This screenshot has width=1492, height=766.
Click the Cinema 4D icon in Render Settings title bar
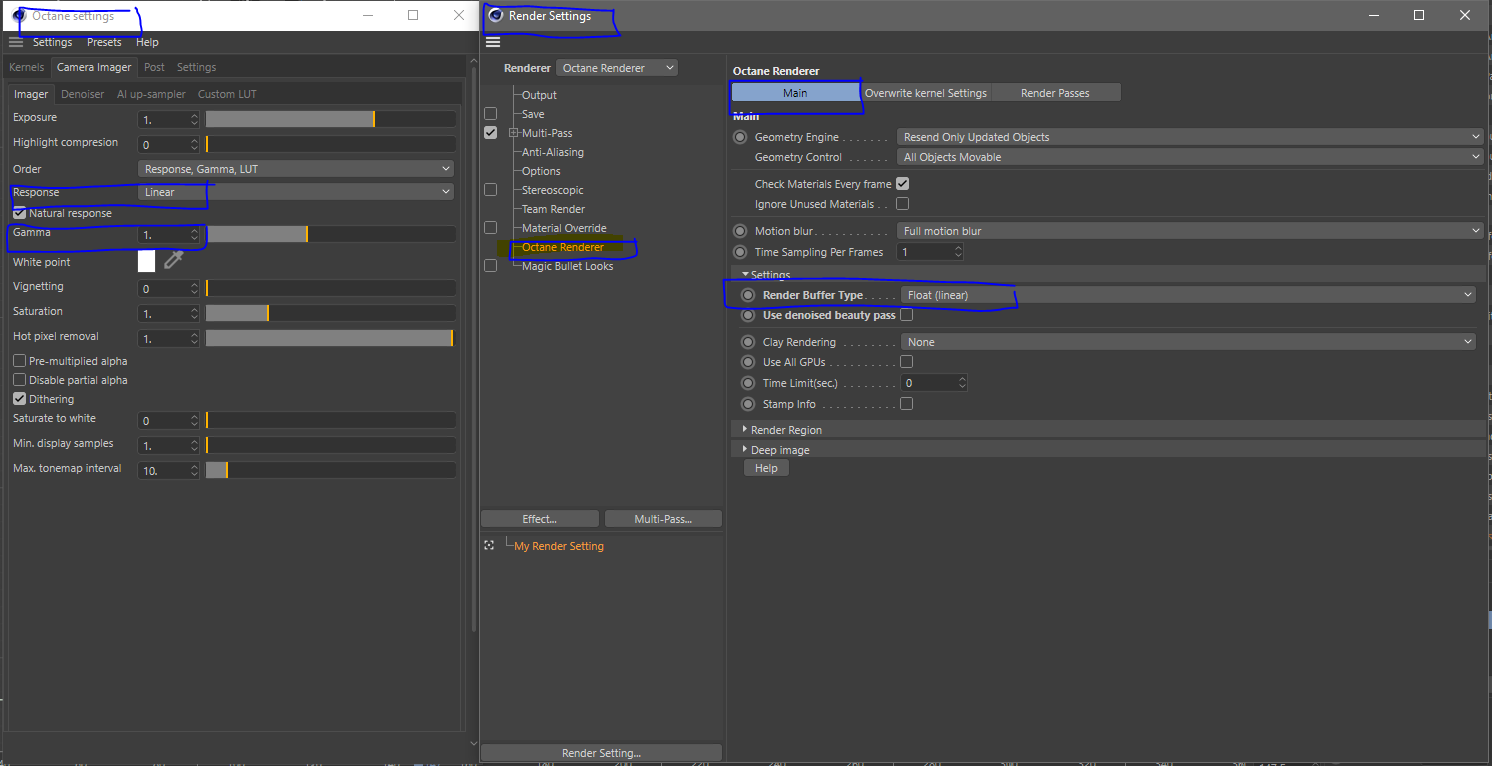coord(495,16)
